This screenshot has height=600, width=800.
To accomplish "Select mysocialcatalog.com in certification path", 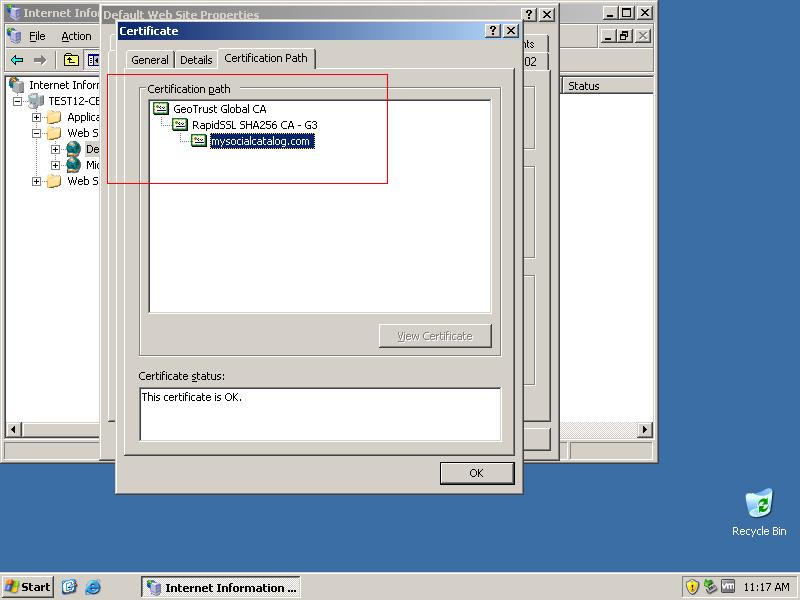I will point(260,141).
